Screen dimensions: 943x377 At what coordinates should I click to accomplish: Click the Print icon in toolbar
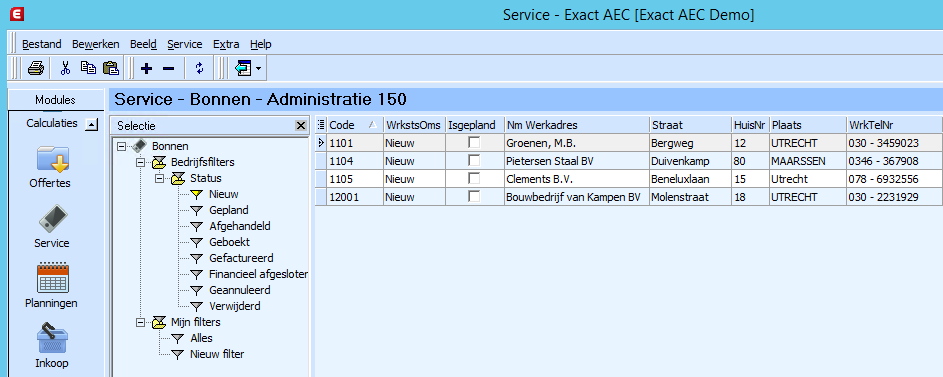point(35,69)
